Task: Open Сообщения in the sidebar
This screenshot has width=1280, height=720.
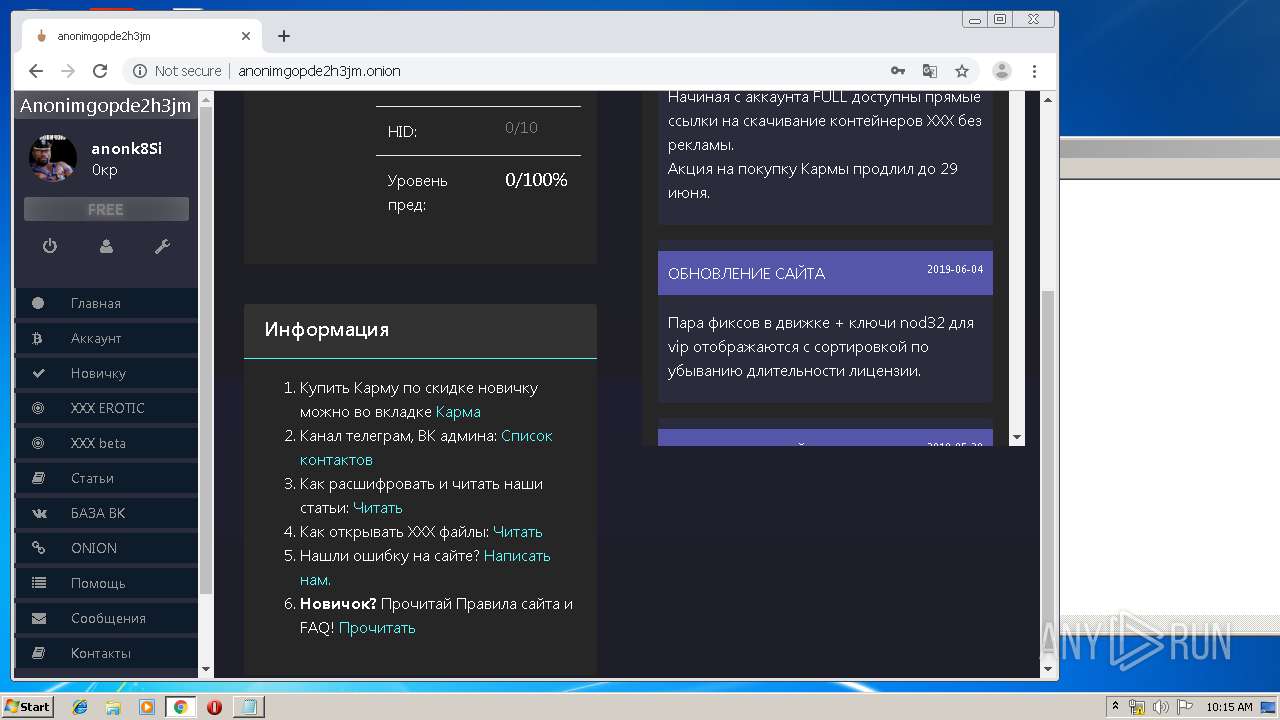Action: (x=106, y=618)
